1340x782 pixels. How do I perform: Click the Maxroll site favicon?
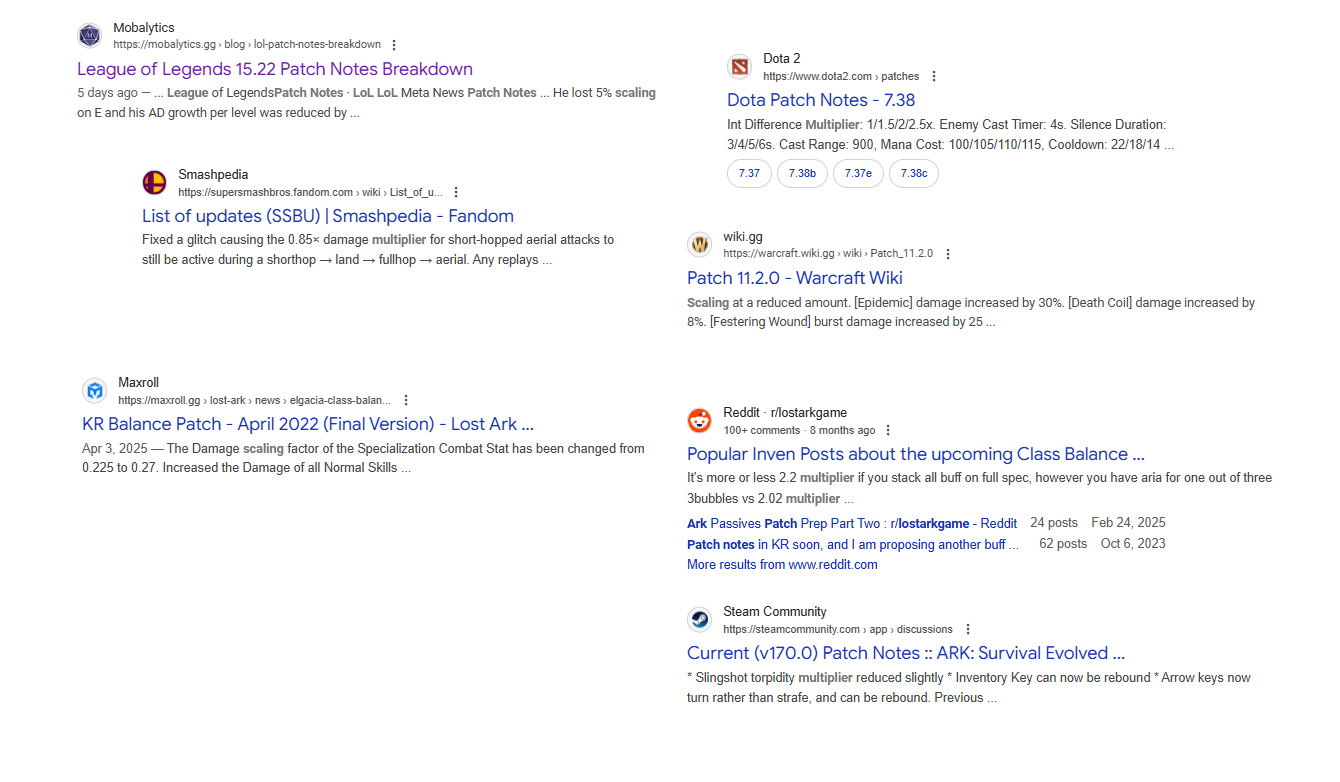[x=95, y=391]
